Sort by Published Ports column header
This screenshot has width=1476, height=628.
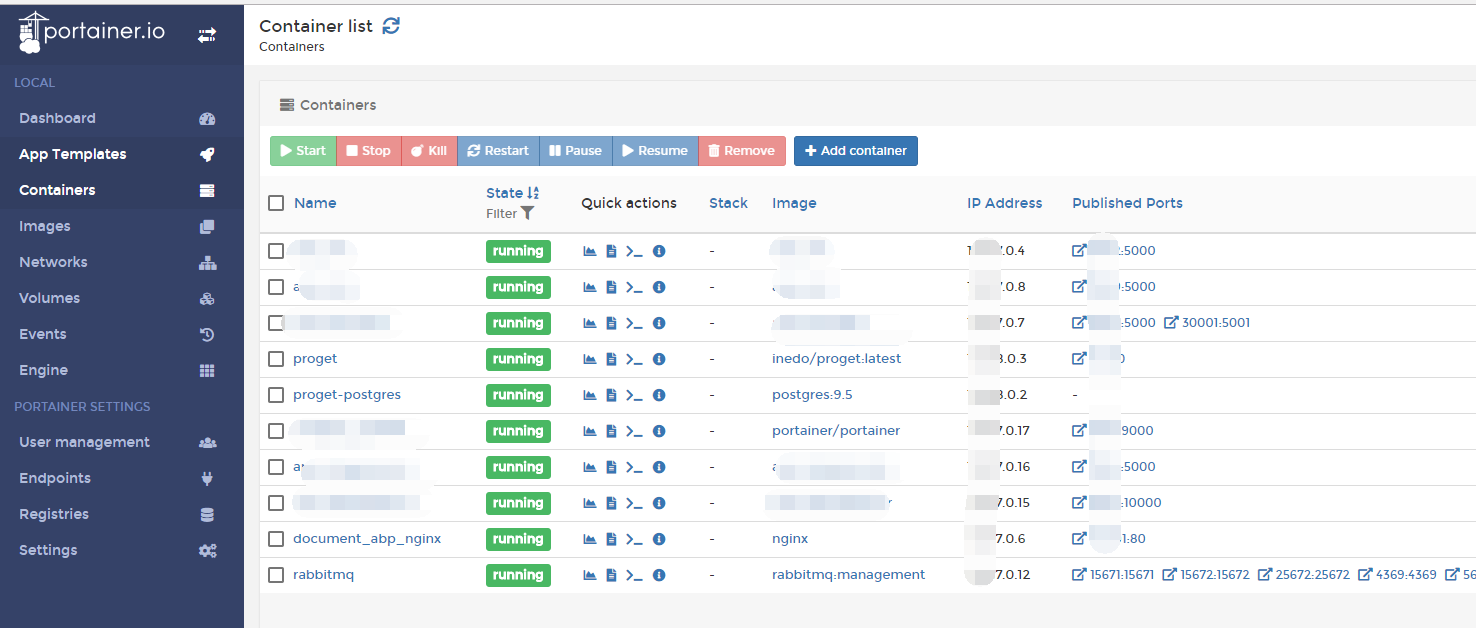click(1127, 203)
